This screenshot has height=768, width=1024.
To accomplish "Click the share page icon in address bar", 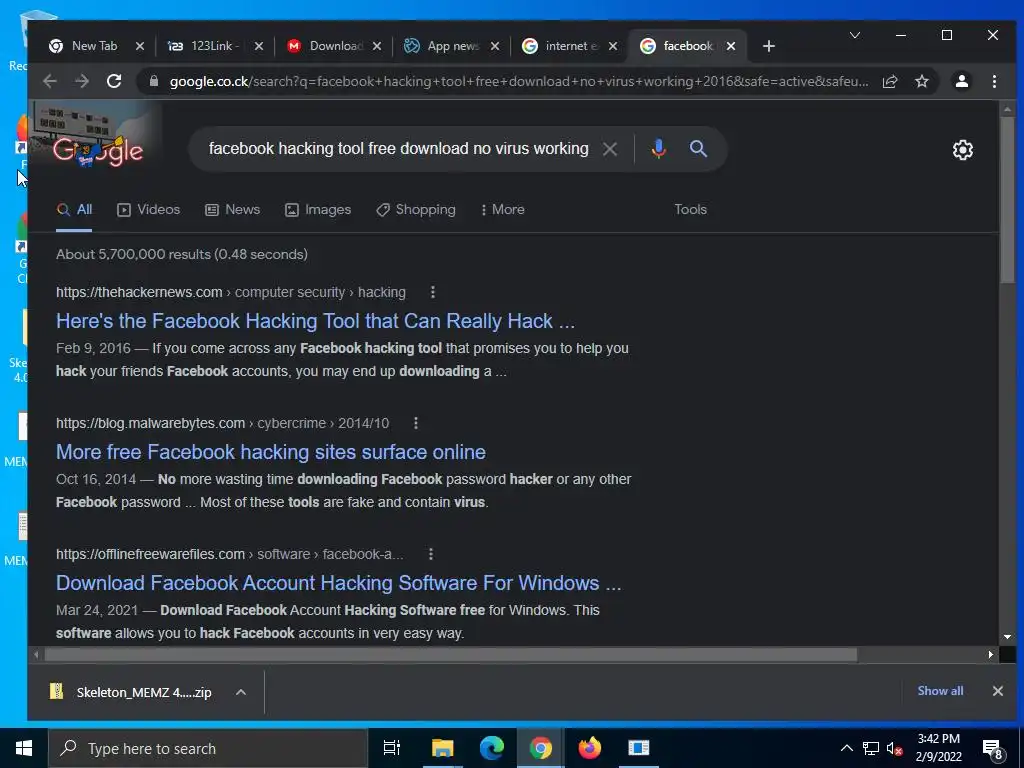I will [x=889, y=82].
